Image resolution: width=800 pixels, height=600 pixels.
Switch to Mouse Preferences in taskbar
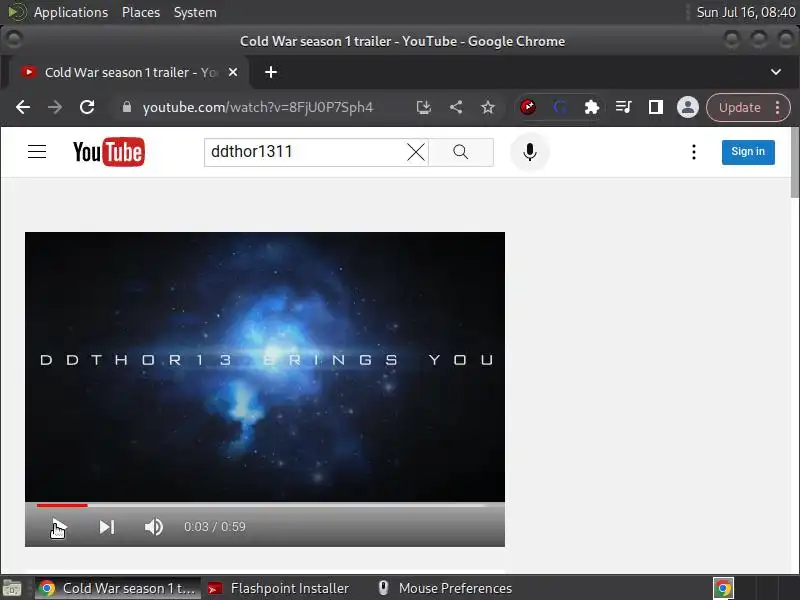[x=445, y=588]
